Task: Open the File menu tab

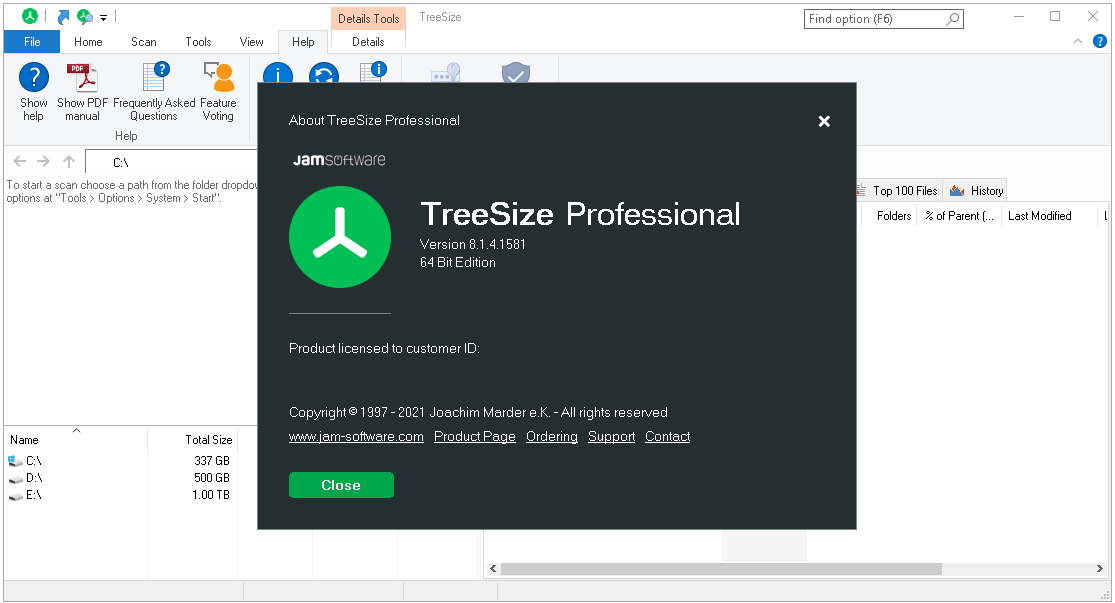Action: point(32,42)
